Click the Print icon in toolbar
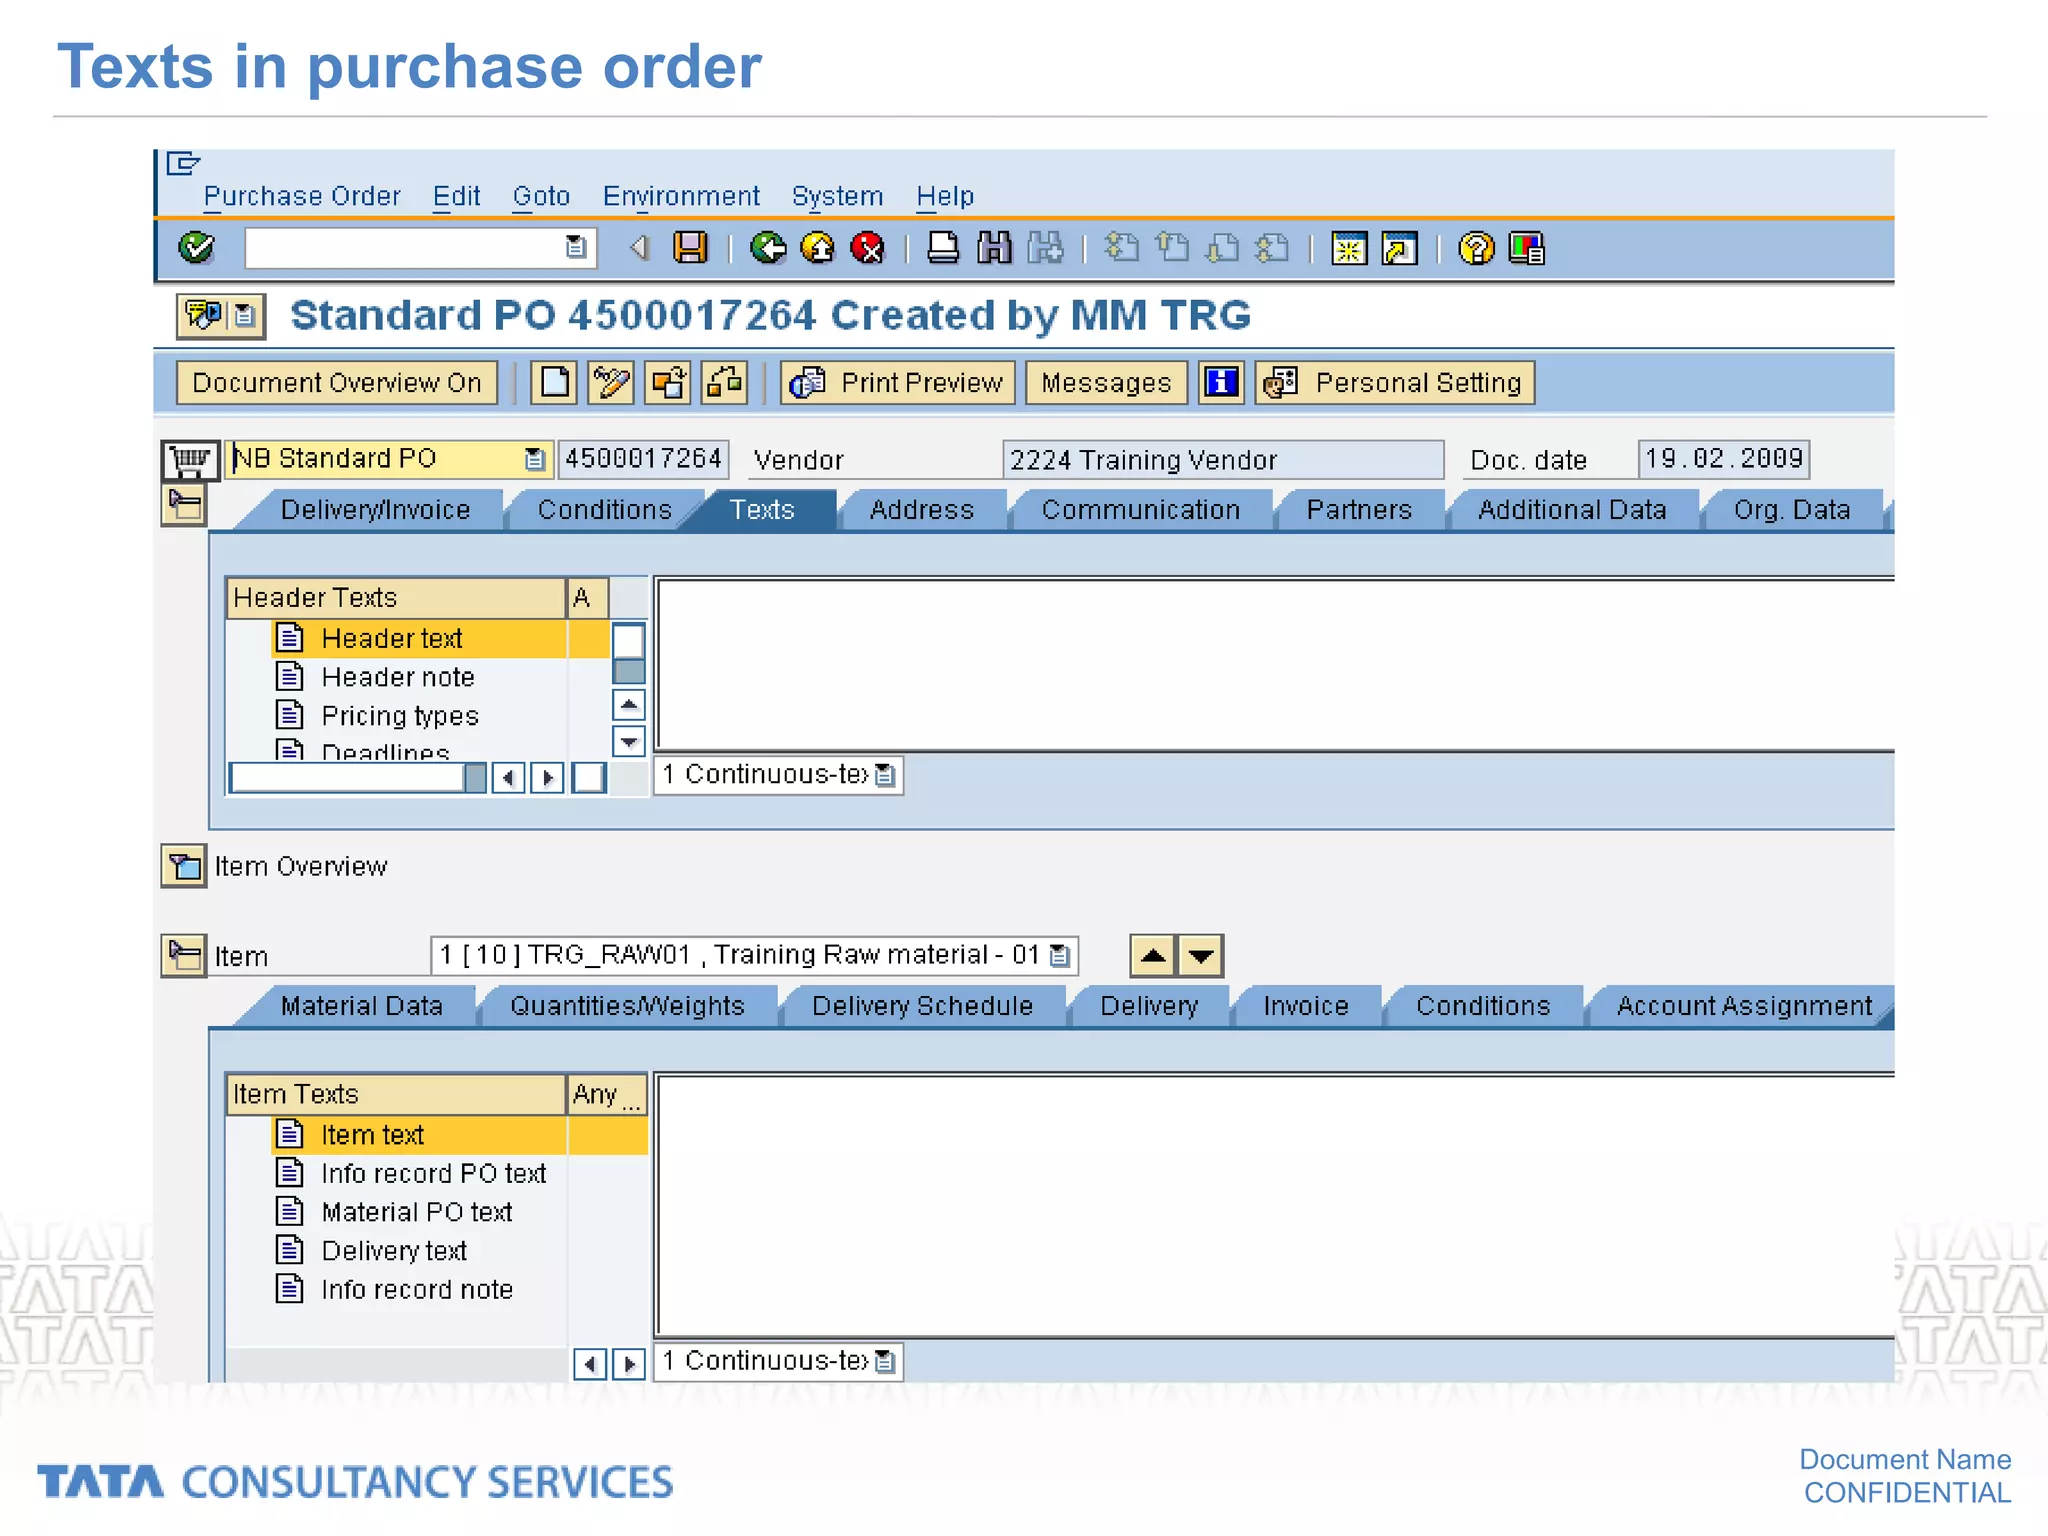The height and width of the screenshot is (1536, 2048). click(942, 248)
